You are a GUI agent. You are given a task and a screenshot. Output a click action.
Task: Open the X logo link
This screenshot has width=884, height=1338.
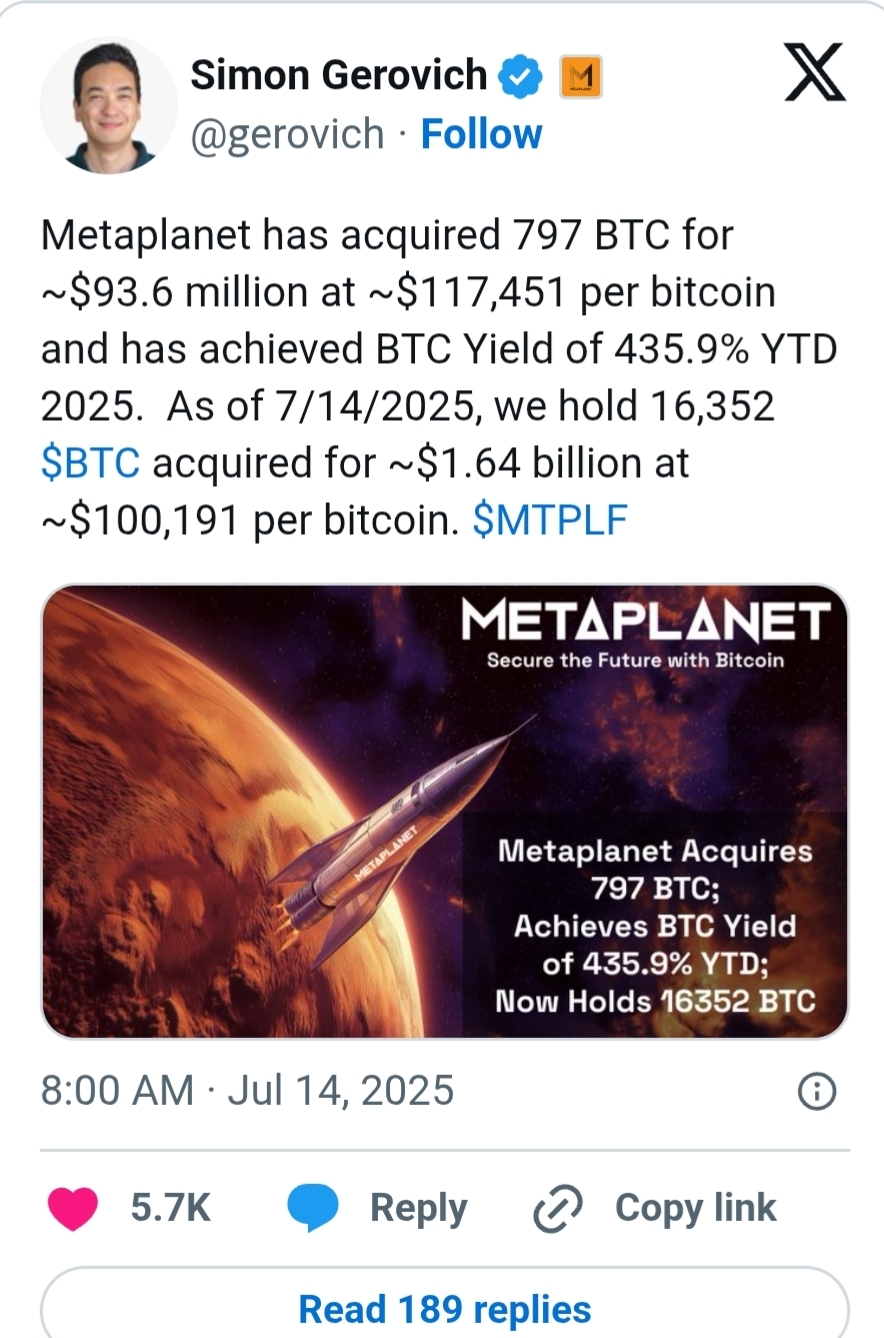814,75
